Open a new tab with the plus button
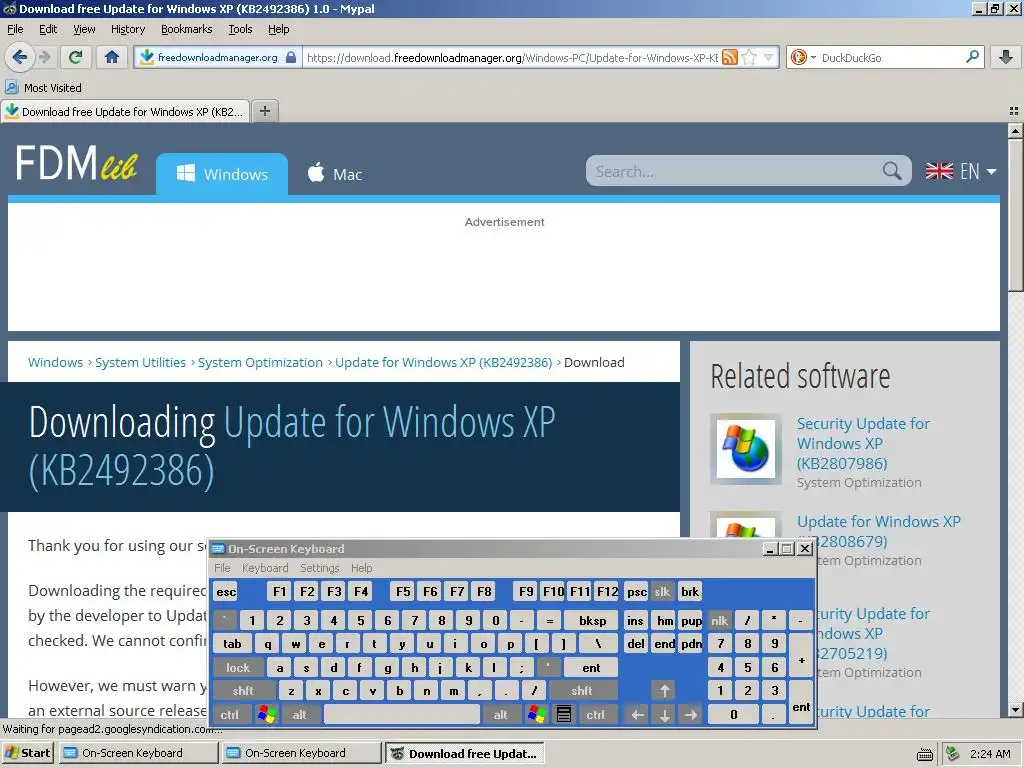This screenshot has width=1024, height=768. point(264,111)
